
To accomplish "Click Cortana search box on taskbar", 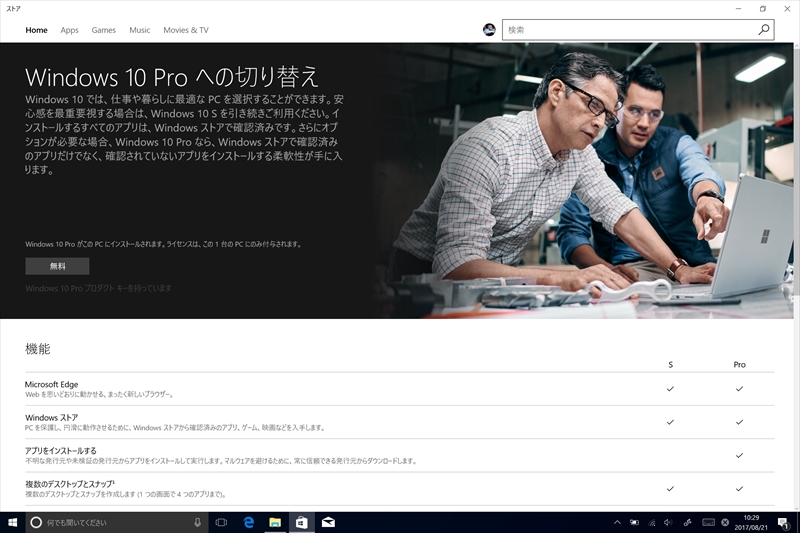I will (x=117, y=522).
